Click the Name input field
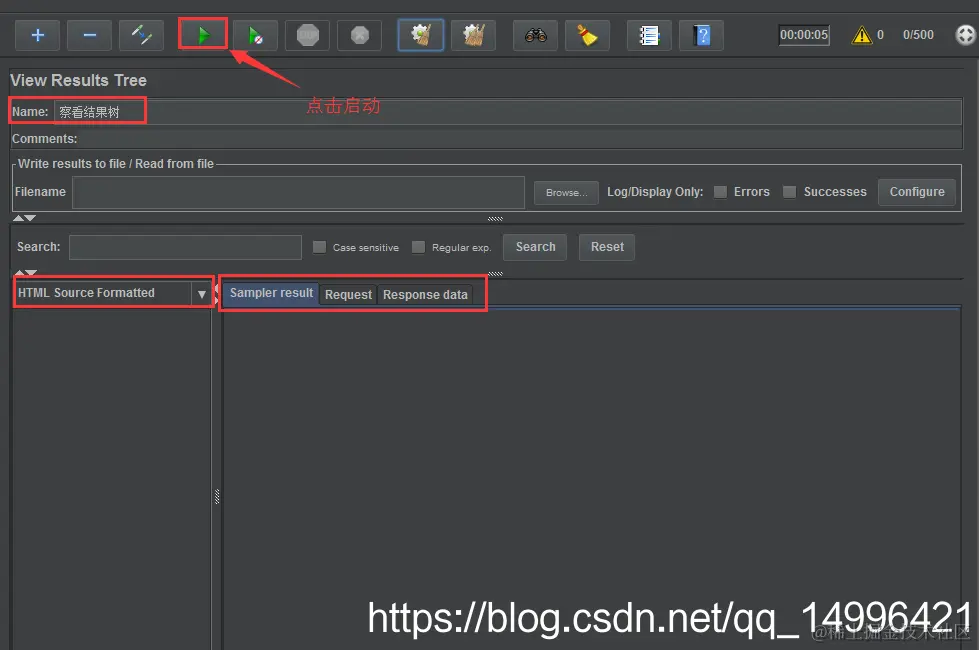979x650 pixels. (508, 112)
